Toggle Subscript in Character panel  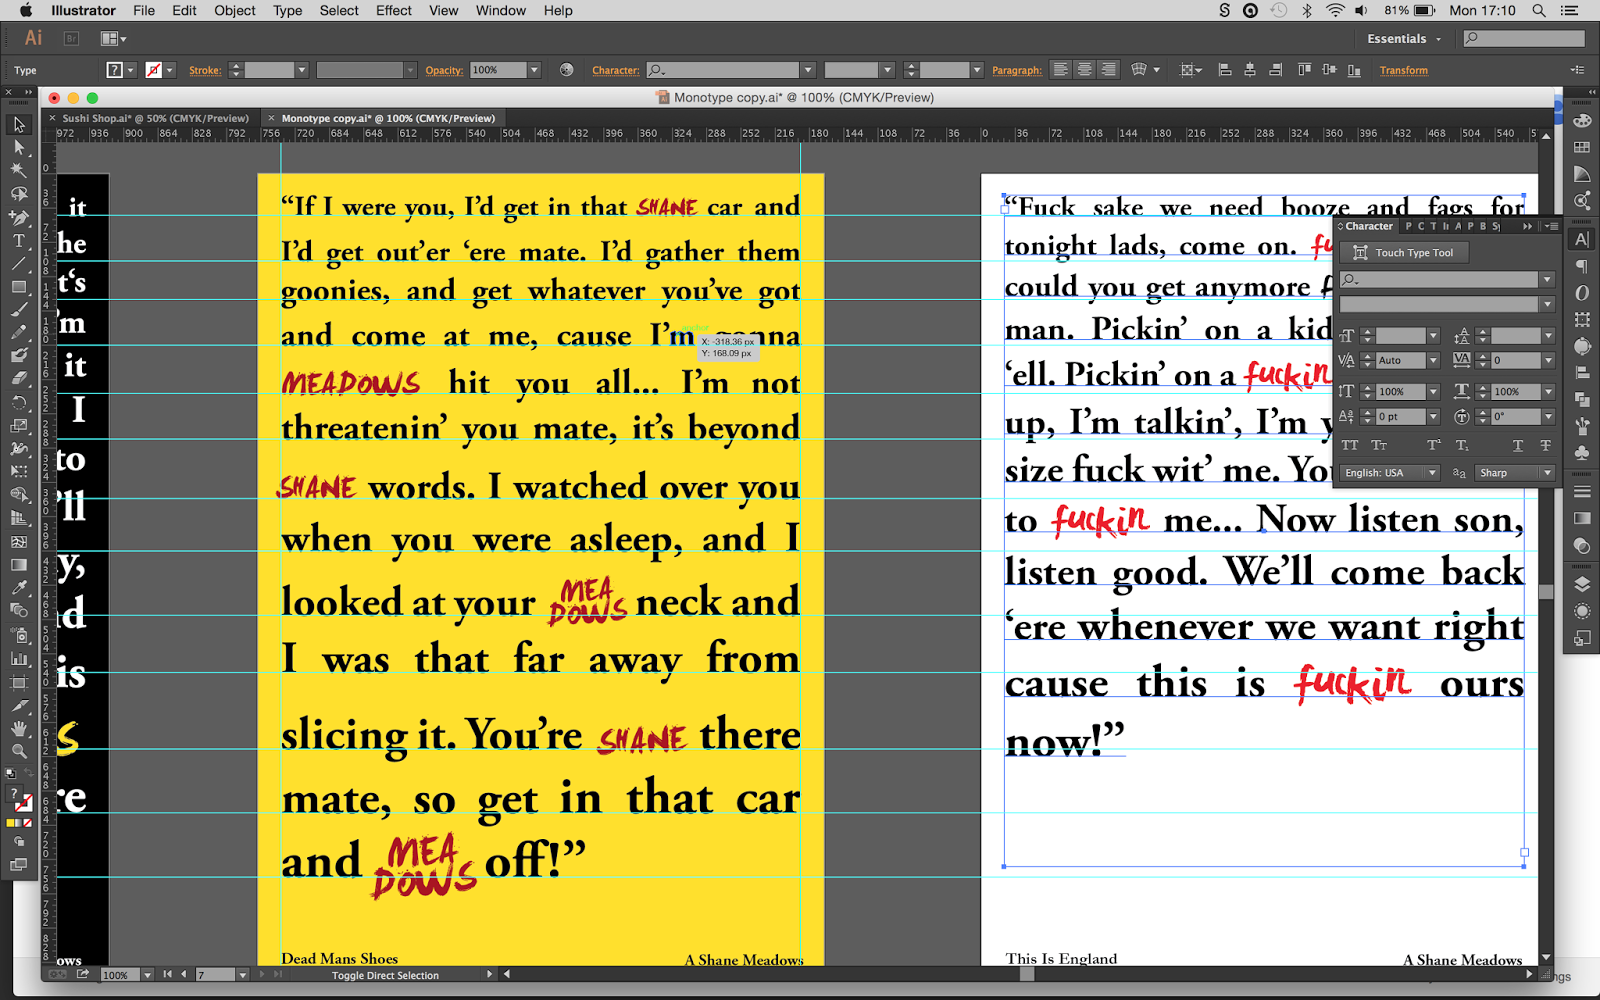coord(1462,445)
